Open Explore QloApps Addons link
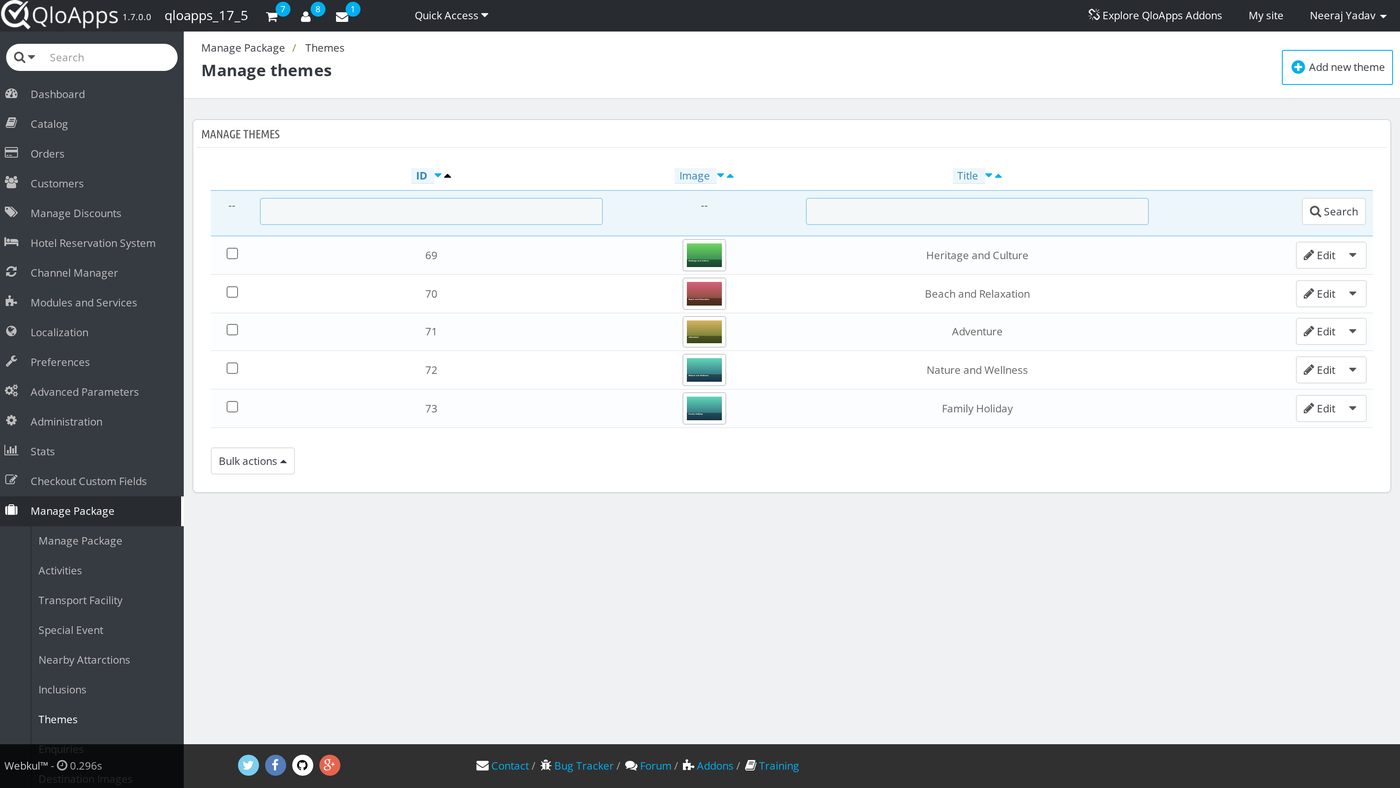1400x788 pixels. coord(1155,16)
